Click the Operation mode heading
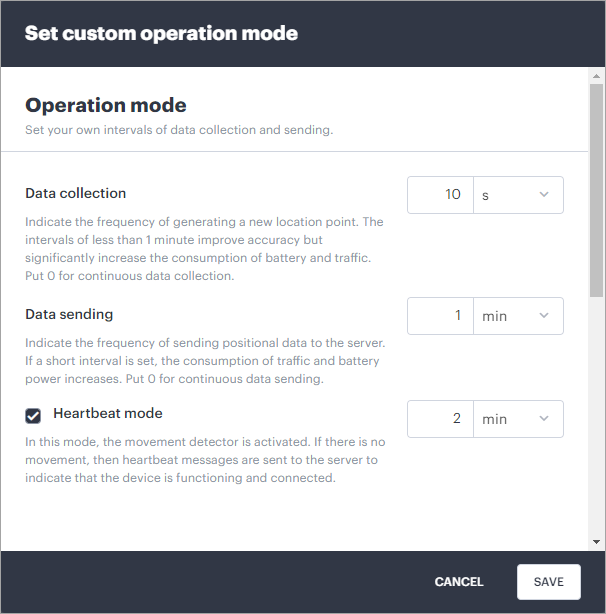The image size is (606, 614). point(106,105)
